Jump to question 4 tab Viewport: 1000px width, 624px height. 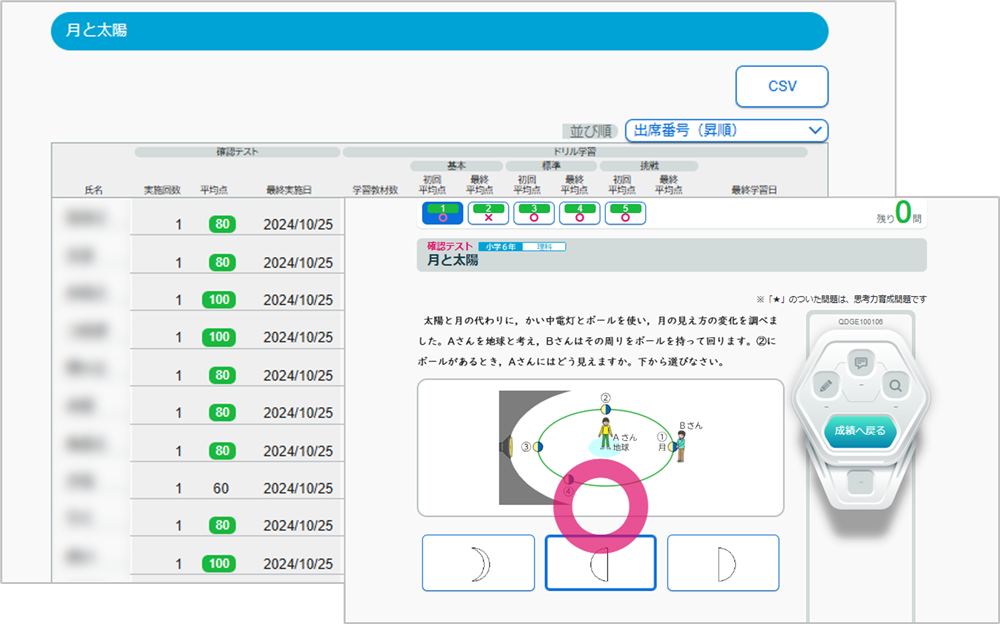coord(580,212)
